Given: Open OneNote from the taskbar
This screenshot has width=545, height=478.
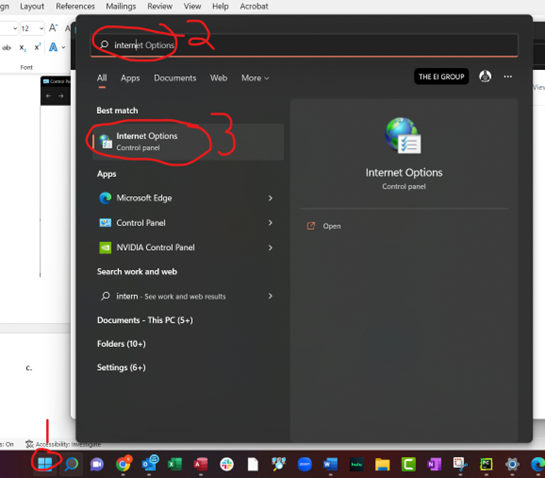Looking at the screenshot, I should (x=434, y=464).
